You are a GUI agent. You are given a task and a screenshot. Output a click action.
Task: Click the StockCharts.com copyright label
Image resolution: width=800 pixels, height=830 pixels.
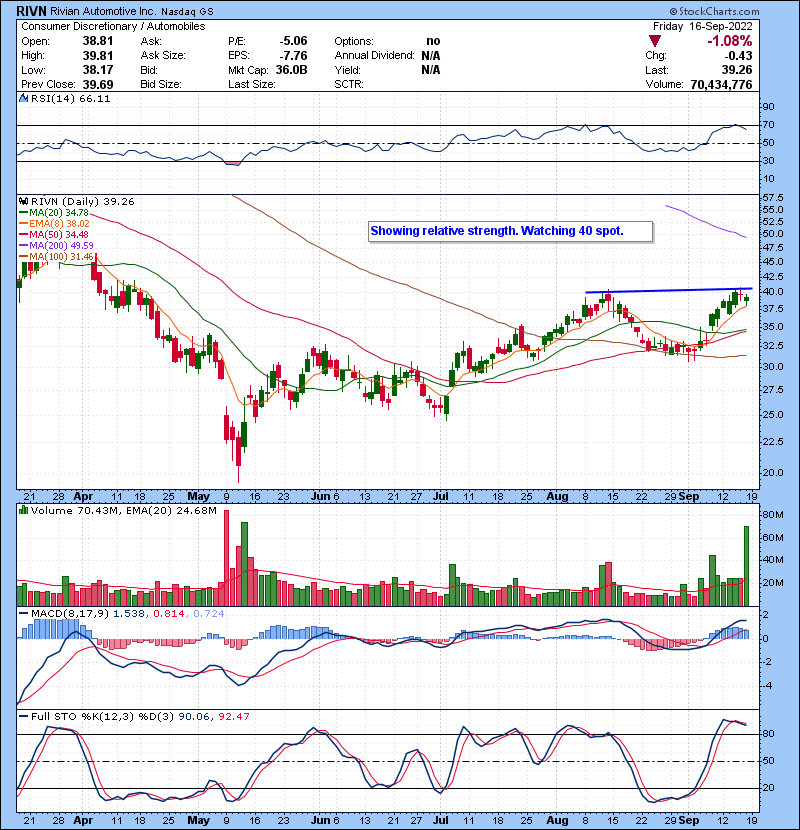[x=715, y=11]
